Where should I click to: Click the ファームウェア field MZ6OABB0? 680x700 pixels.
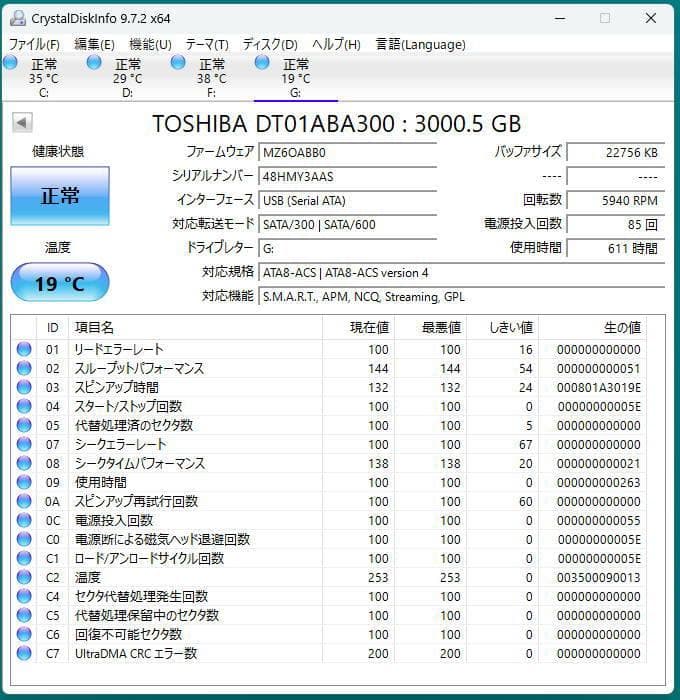(348, 153)
